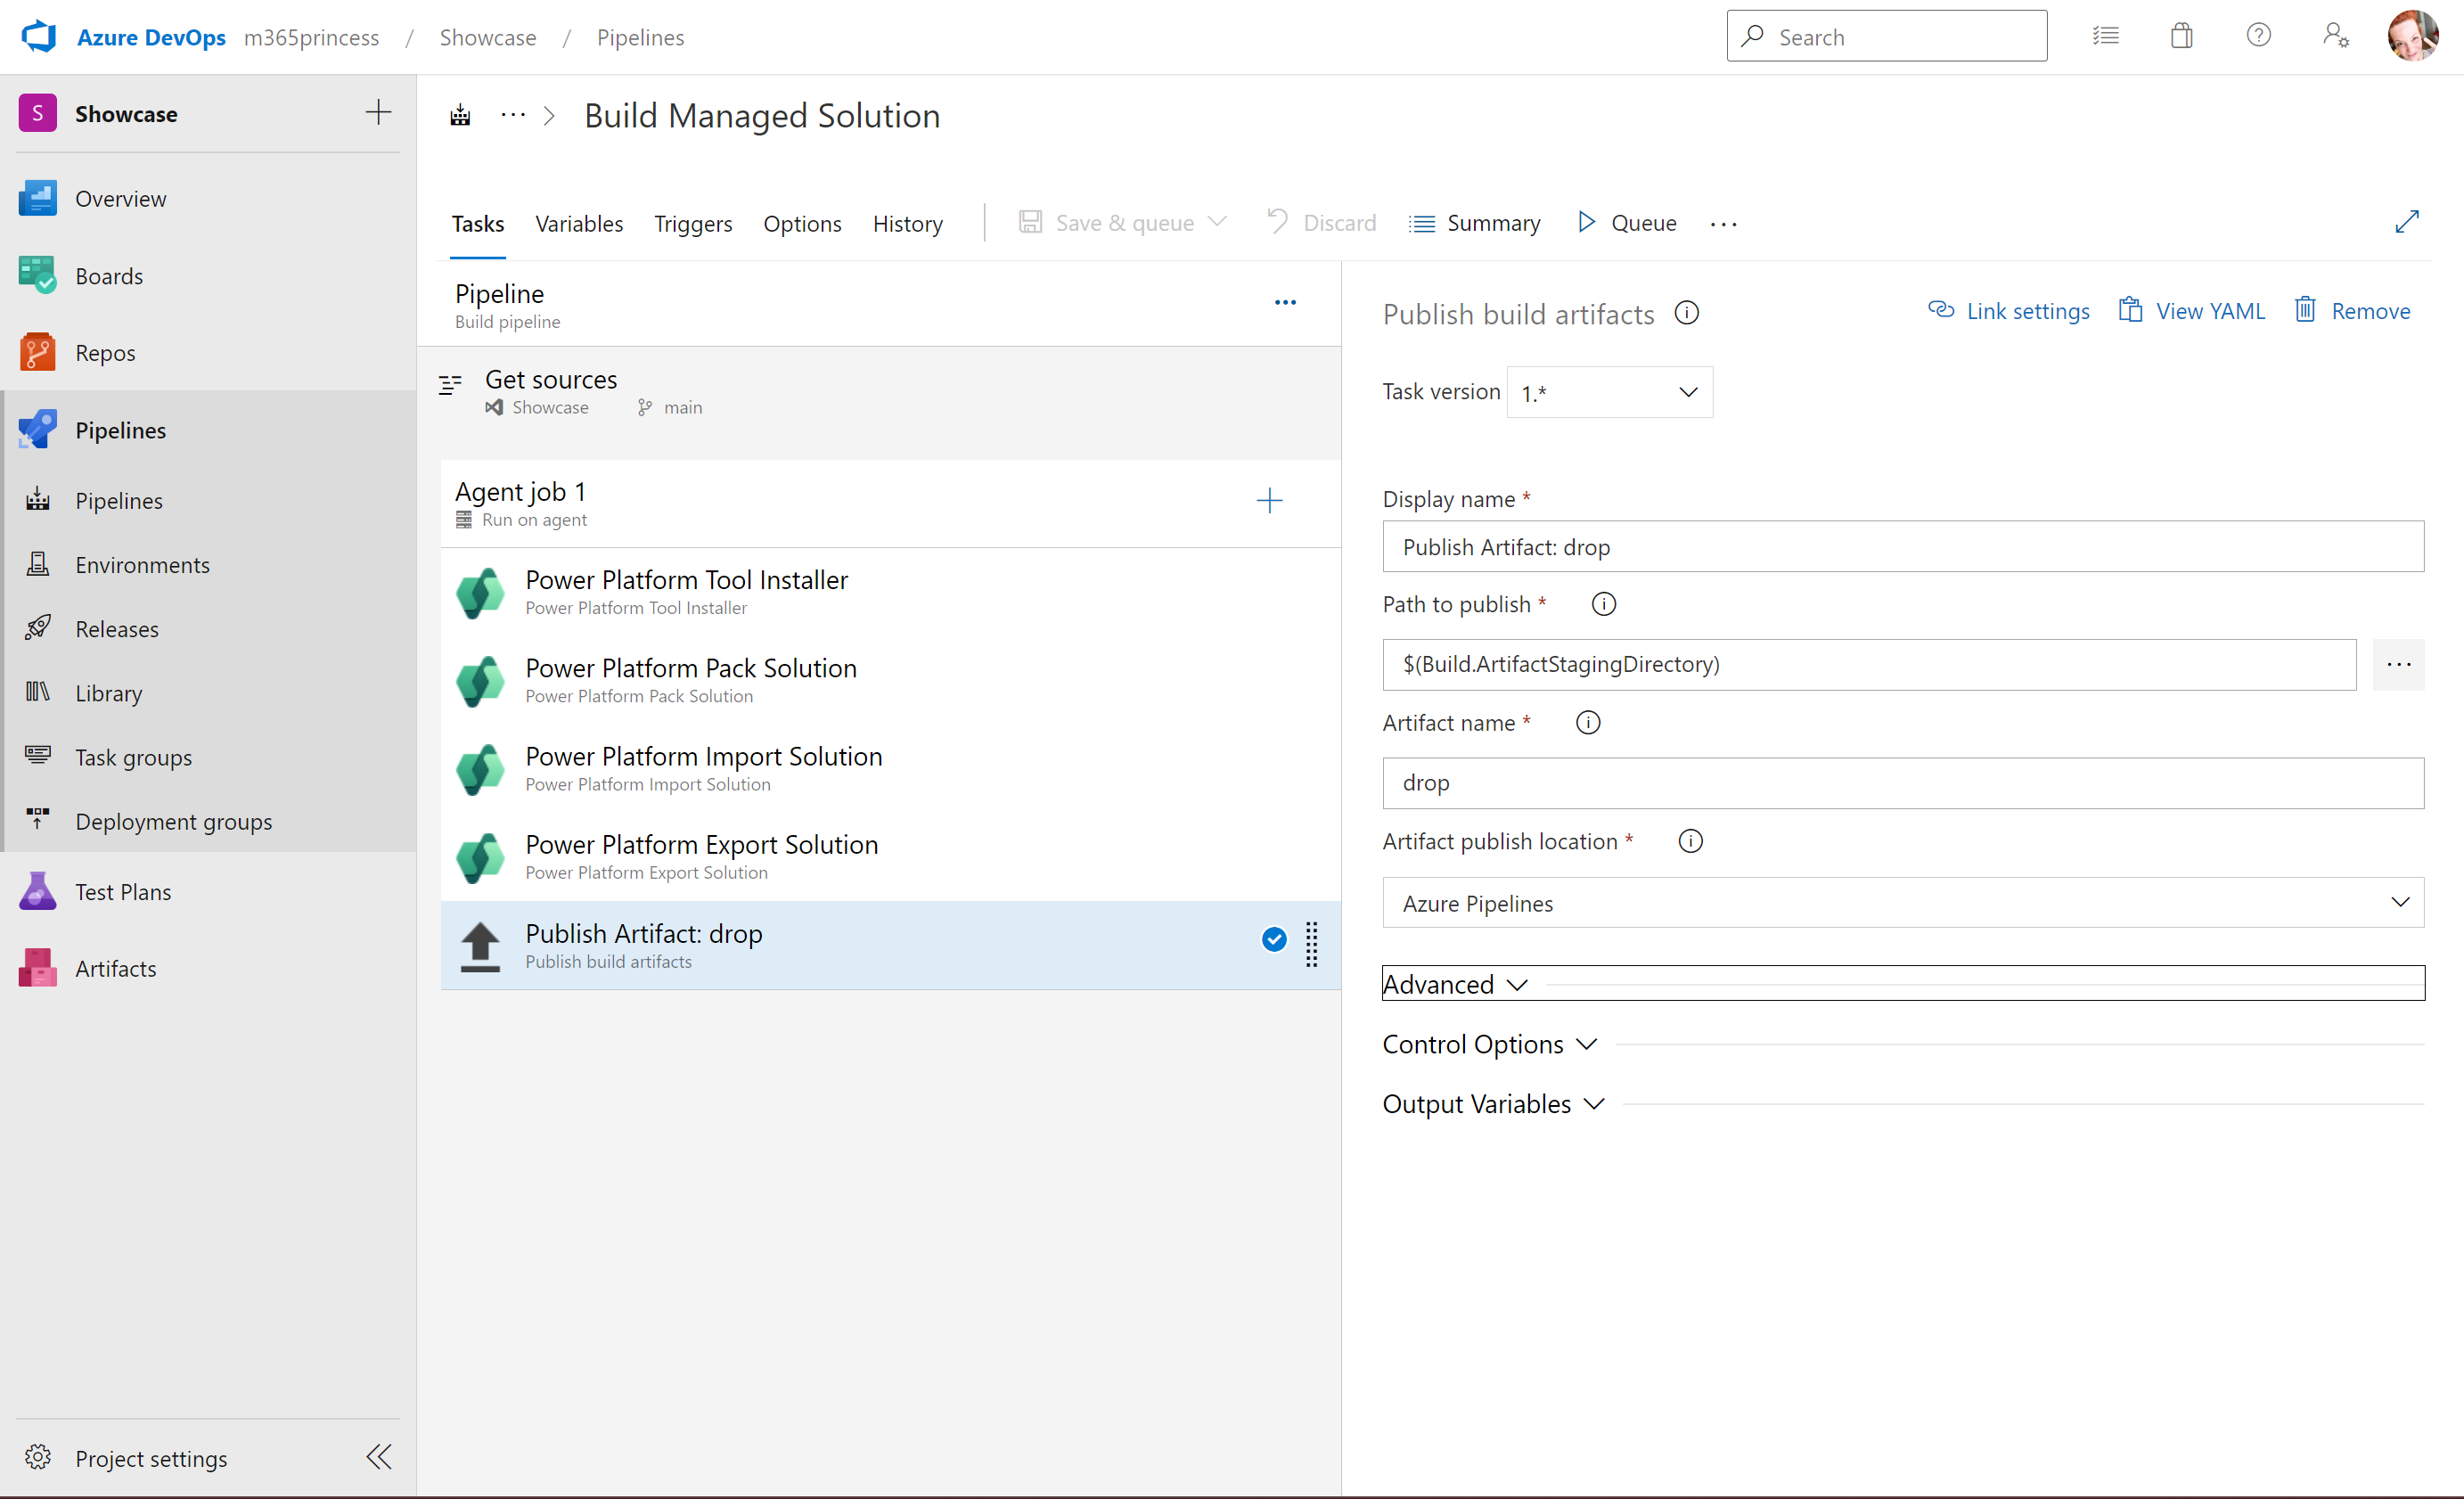Viewport: 2464px width, 1499px height.
Task: Switch to the Triggers tab
Action: pyautogui.click(x=693, y=223)
